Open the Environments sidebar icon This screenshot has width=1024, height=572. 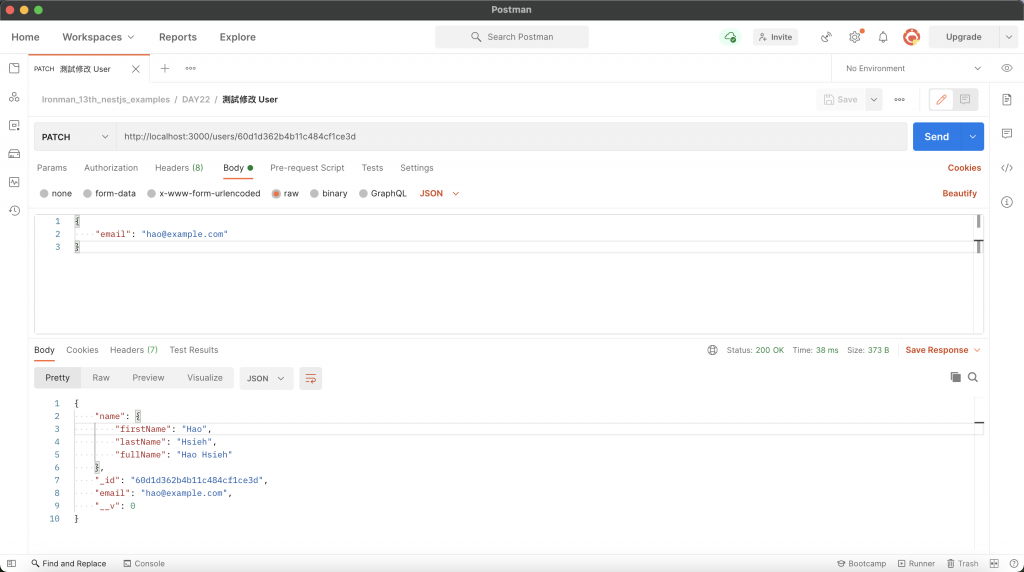(x=14, y=125)
